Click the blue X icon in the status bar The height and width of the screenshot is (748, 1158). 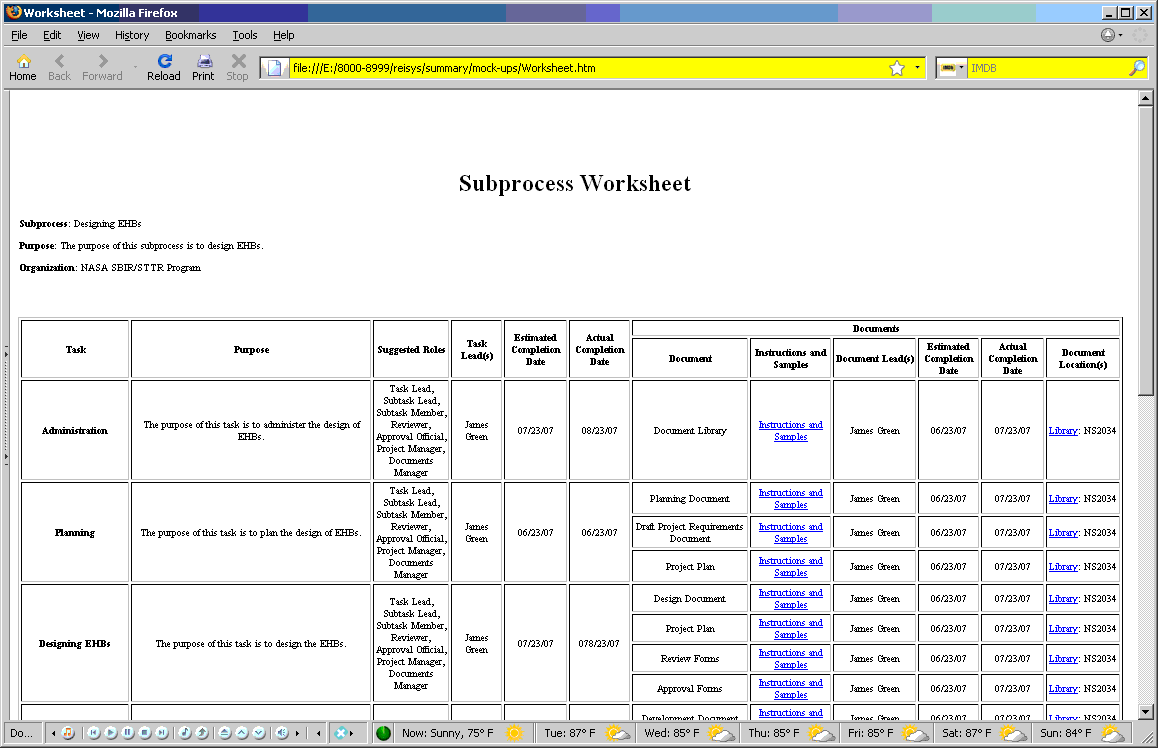pos(340,733)
